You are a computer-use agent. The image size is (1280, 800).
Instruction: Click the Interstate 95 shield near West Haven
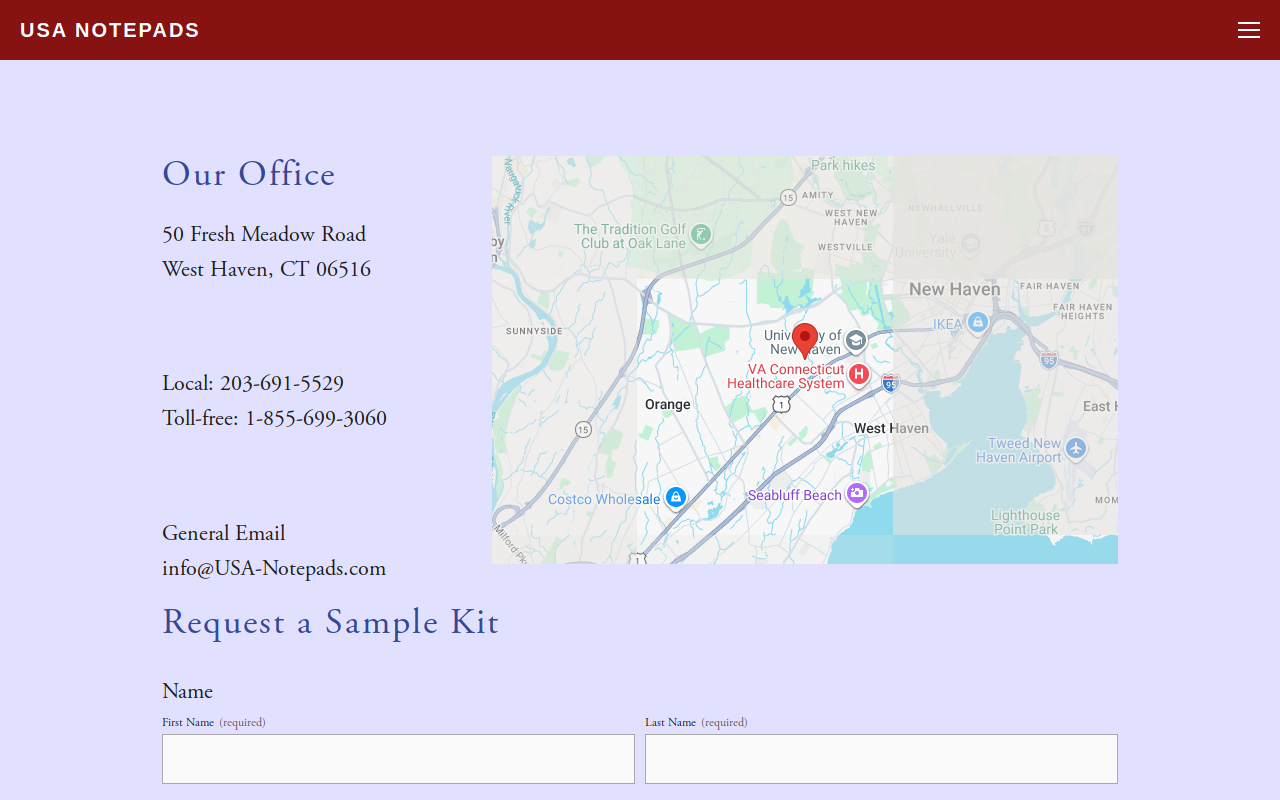point(891,382)
